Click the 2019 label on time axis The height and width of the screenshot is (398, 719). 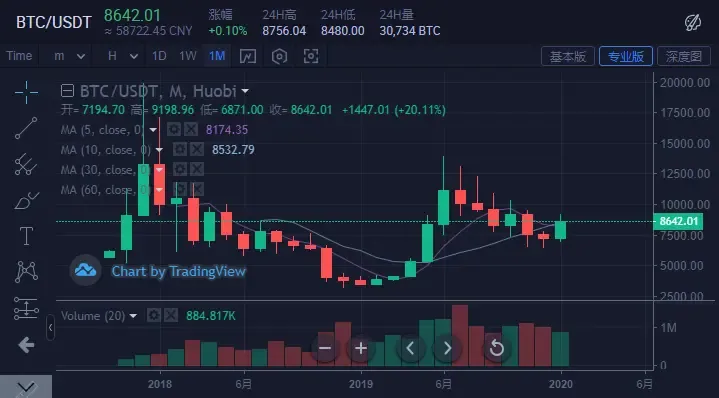361,383
